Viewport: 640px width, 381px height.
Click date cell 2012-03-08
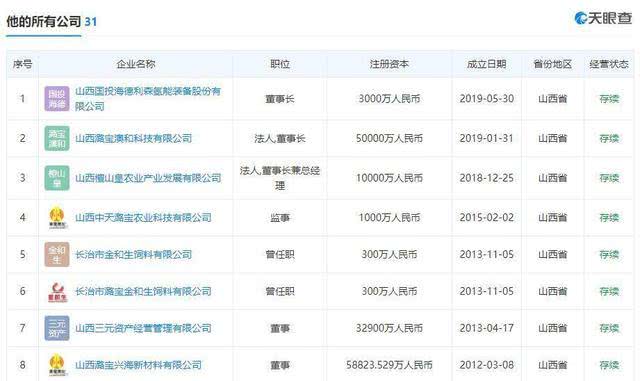(487, 365)
